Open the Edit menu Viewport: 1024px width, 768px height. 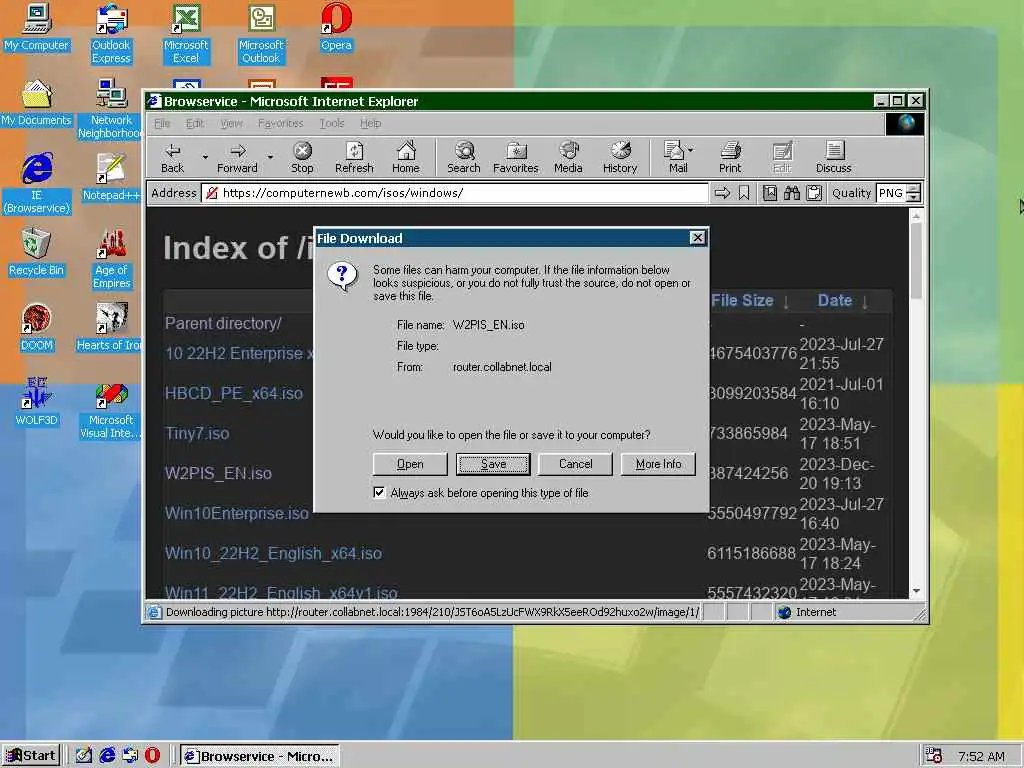pyautogui.click(x=195, y=123)
